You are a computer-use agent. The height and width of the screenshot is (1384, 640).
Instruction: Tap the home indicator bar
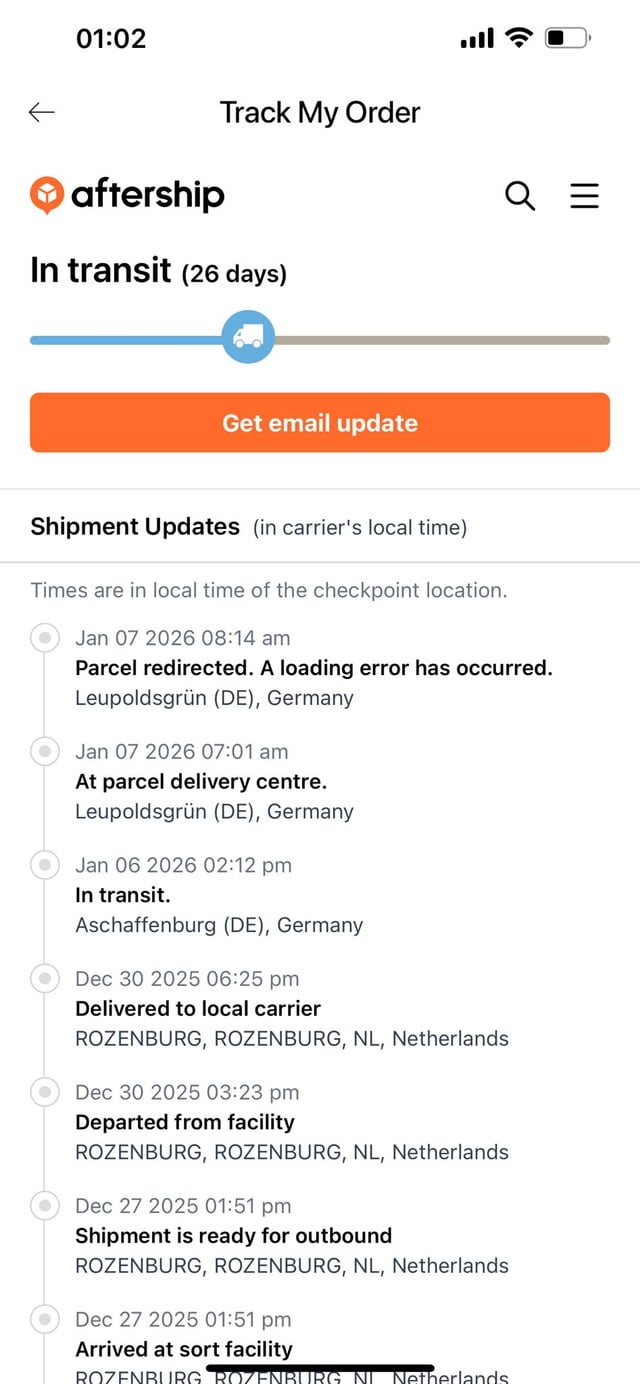tap(320, 1367)
